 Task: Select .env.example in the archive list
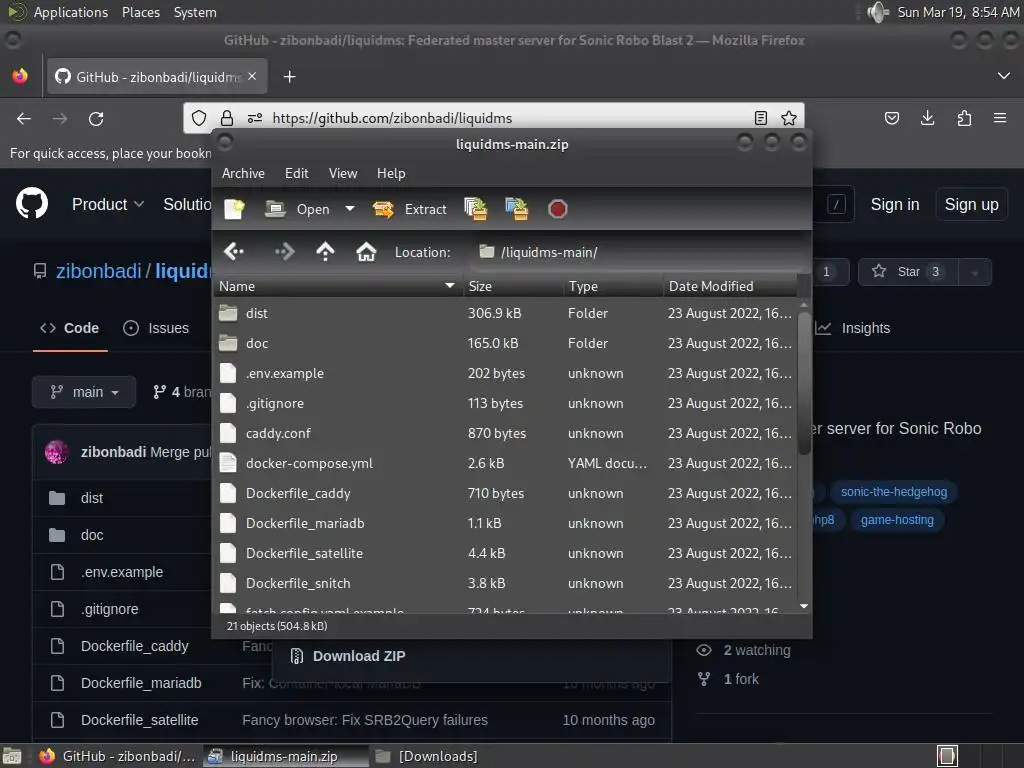tap(505, 374)
